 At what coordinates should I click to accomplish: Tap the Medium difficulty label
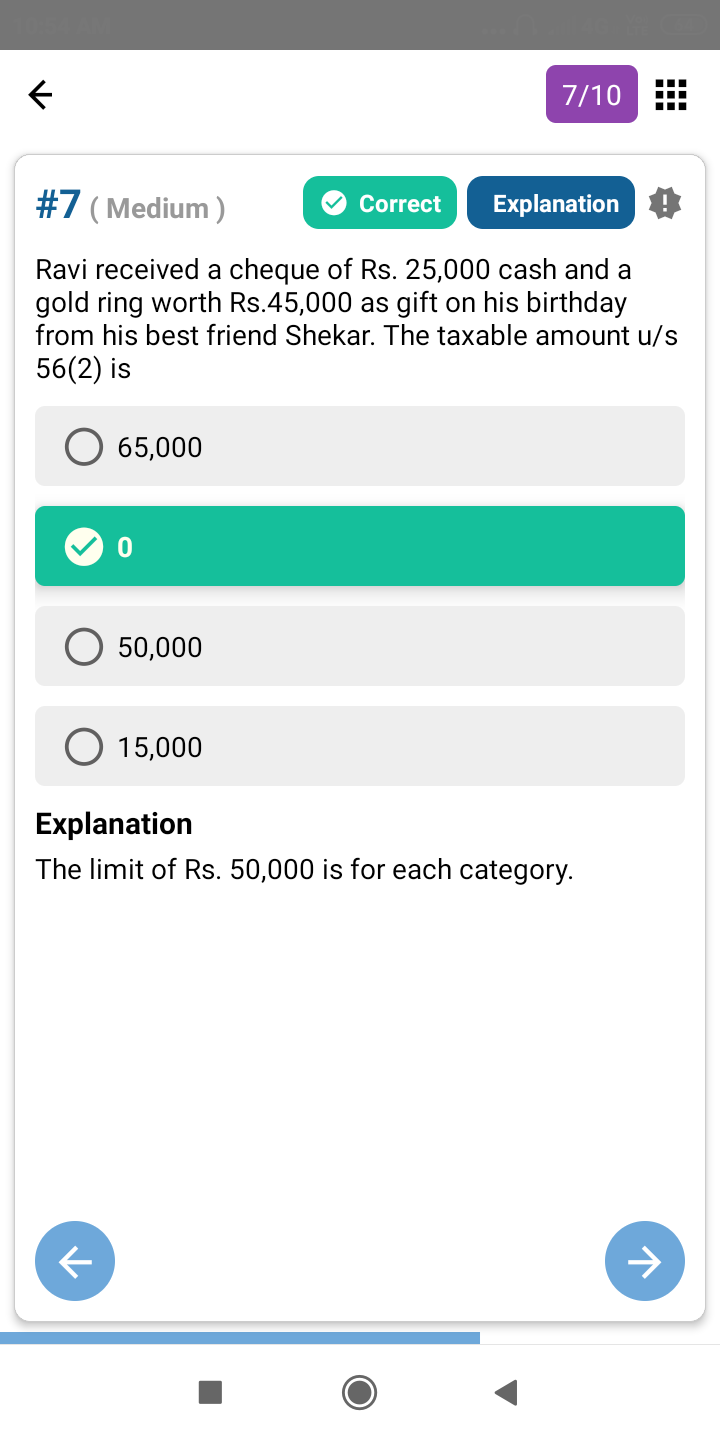click(158, 208)
